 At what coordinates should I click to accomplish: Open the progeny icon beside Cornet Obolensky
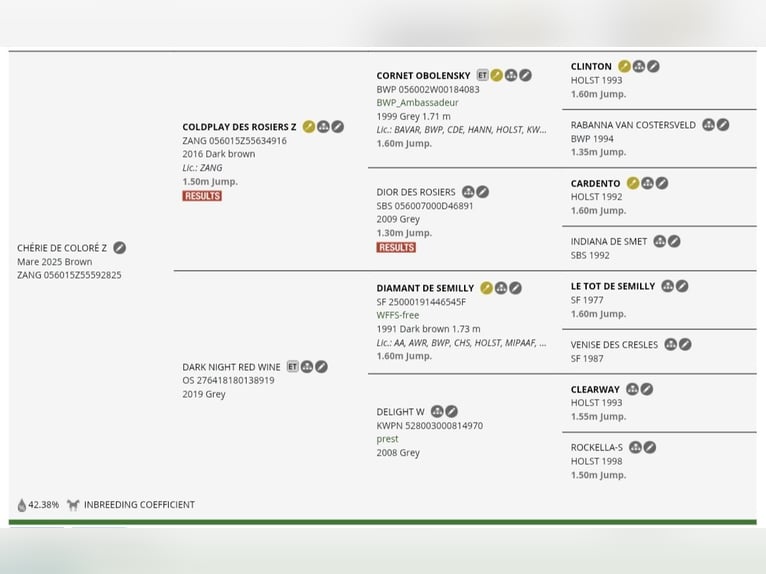pos(511,75)
